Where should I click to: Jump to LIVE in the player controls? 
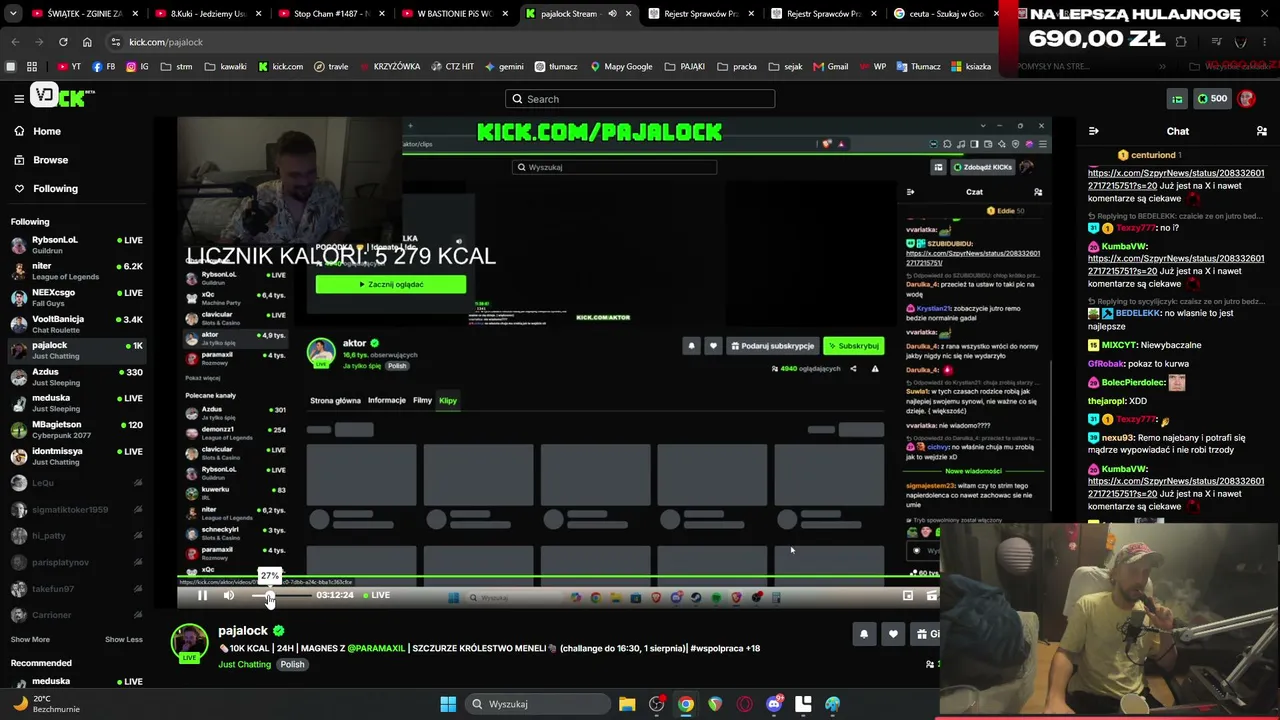[376, 595]
